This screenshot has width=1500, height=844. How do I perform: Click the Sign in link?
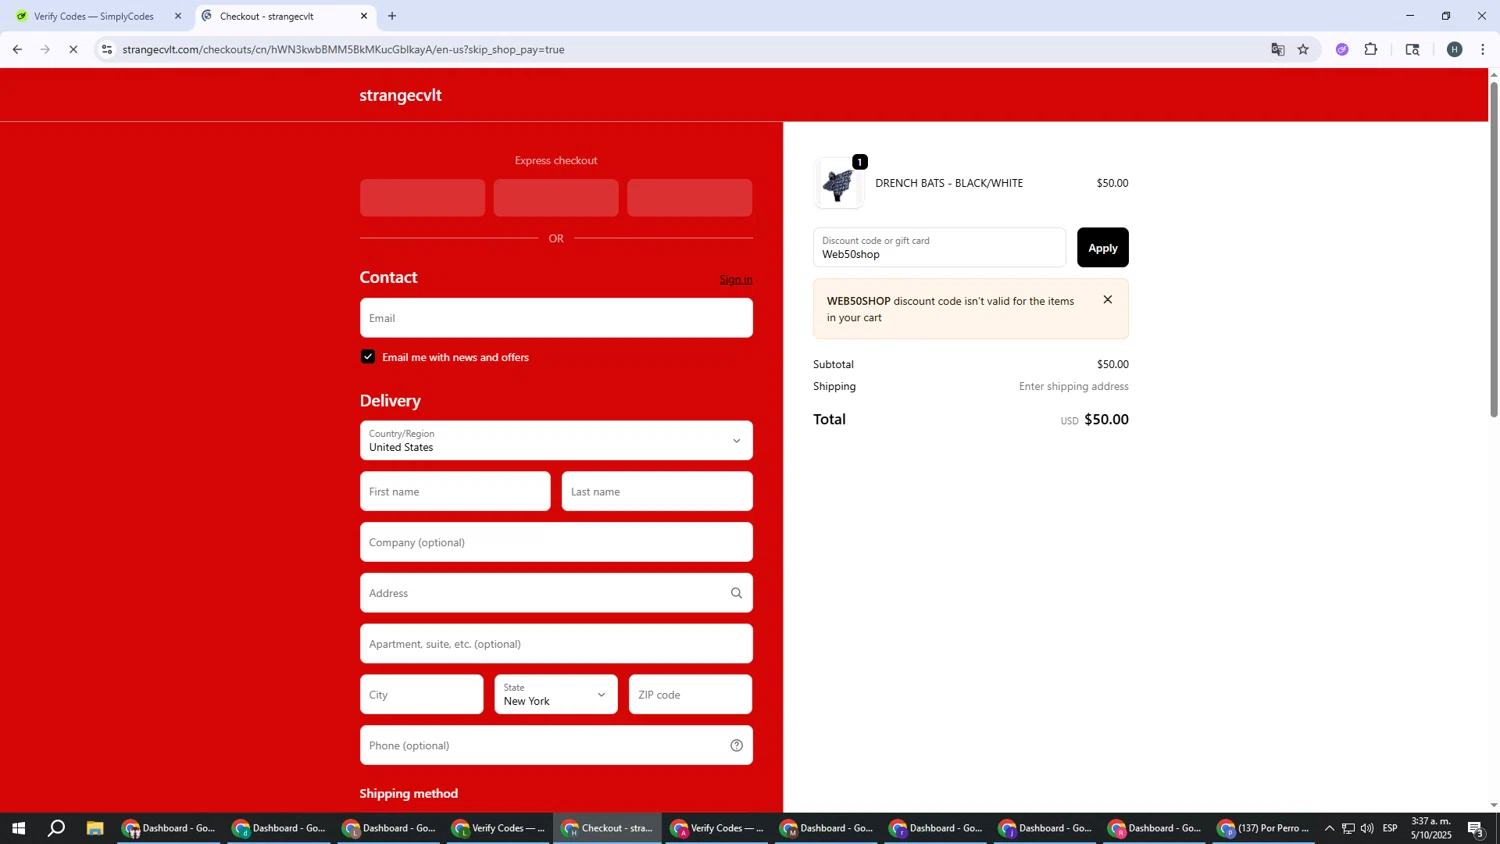point(736,280)
